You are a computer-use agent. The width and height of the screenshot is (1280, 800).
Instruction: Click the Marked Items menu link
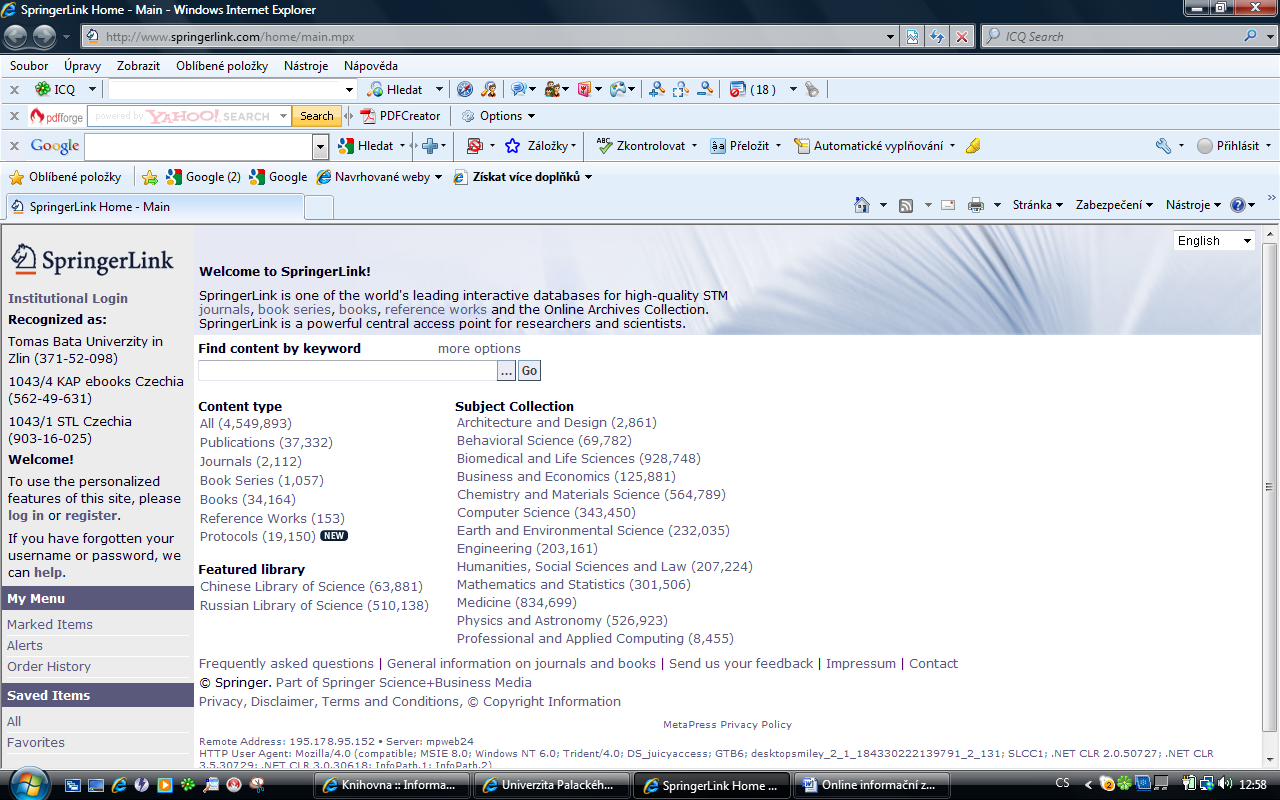pyautogui.click(x=50, y=624)
